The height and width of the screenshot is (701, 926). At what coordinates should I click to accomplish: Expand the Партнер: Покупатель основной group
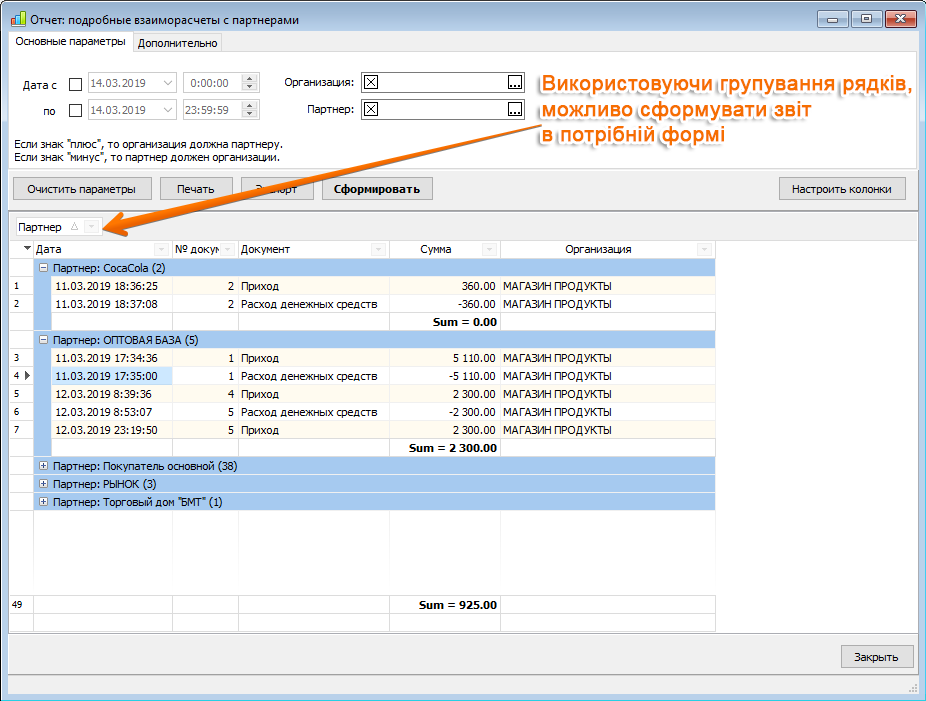[43, 466]
